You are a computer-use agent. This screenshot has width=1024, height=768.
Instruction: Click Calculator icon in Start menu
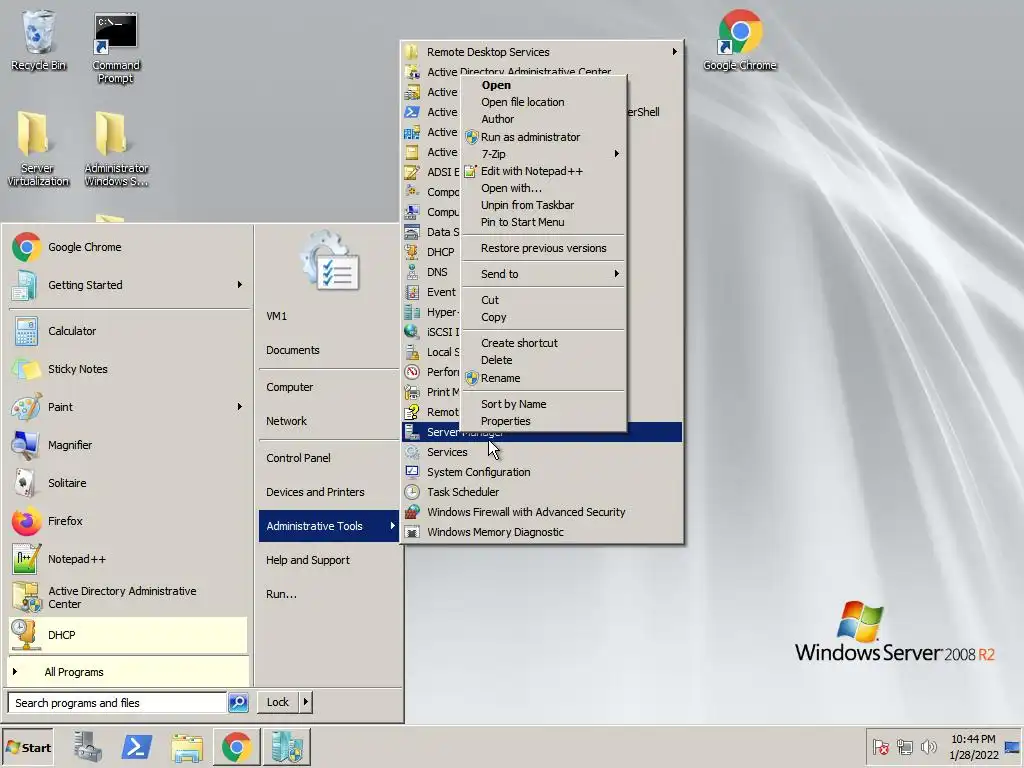coord(26,331)
